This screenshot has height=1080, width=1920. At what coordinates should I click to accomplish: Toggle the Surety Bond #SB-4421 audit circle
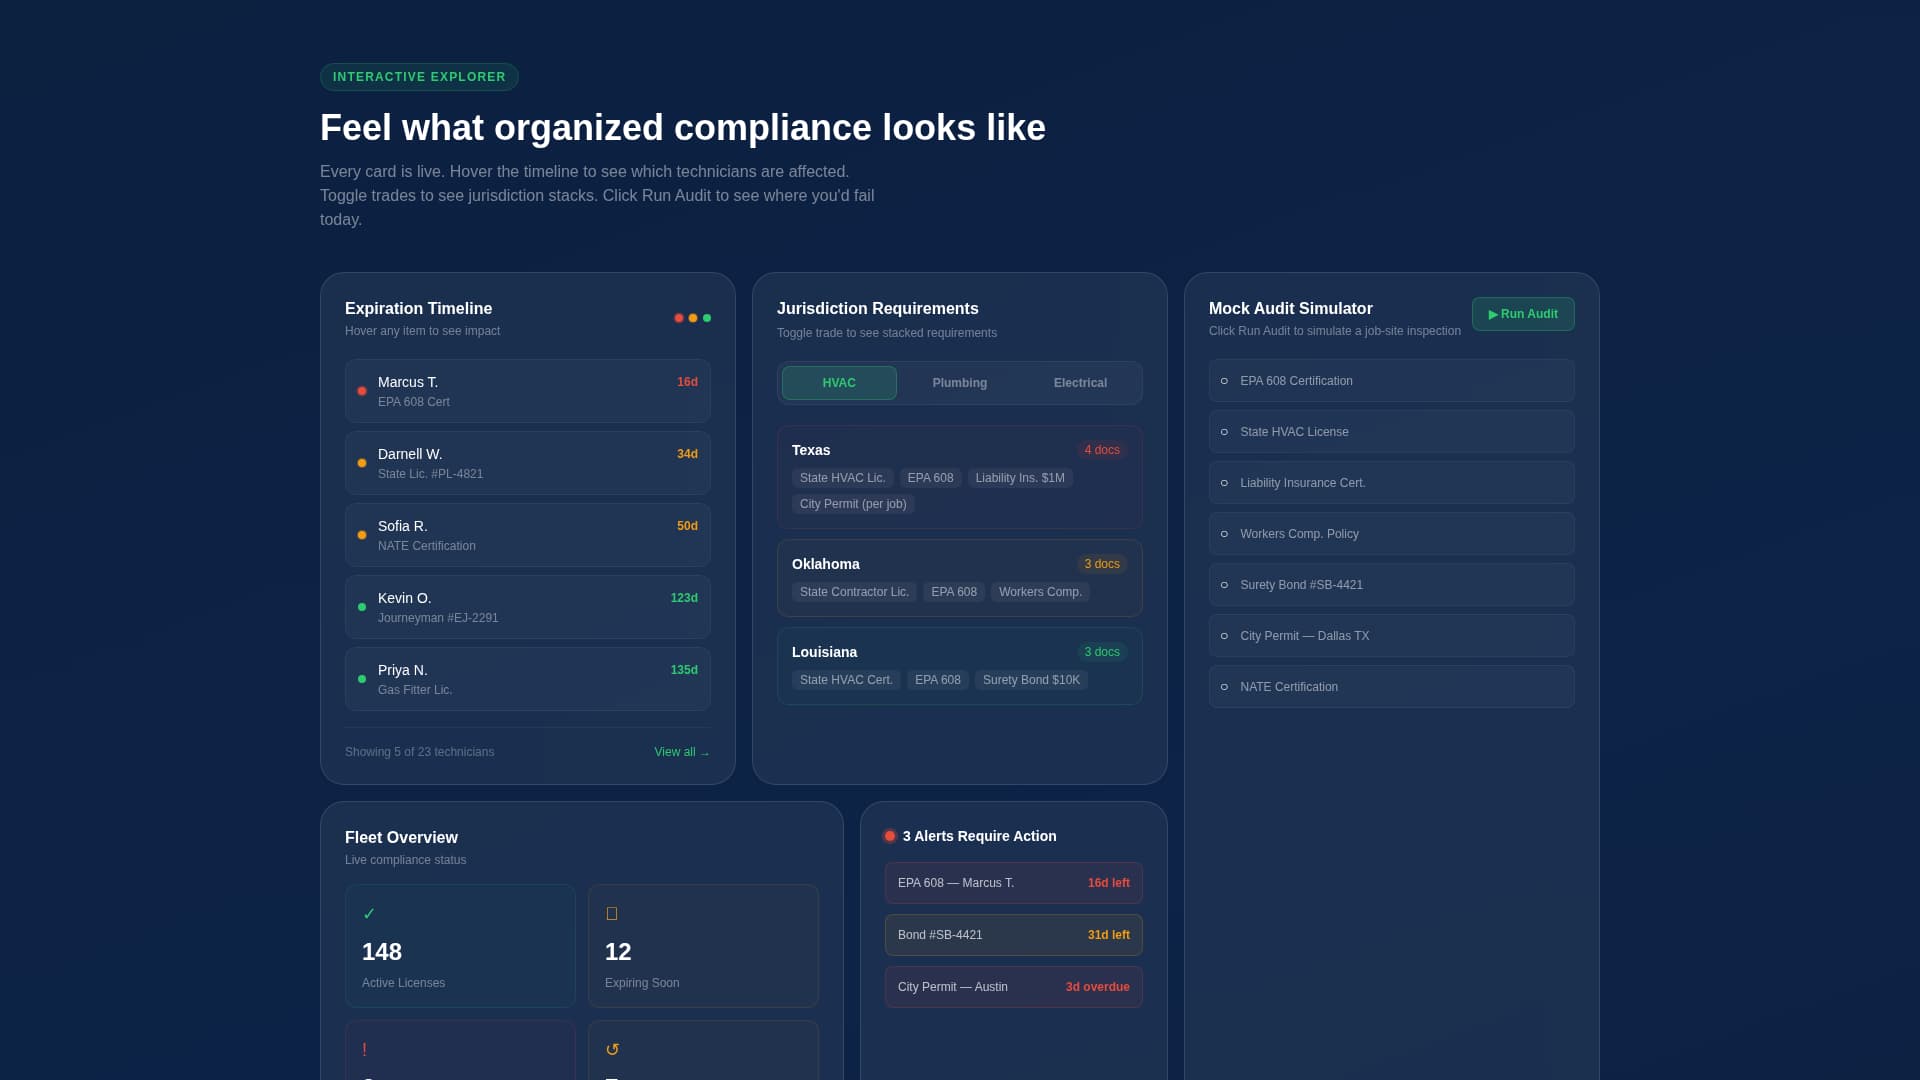(1224, 585)
